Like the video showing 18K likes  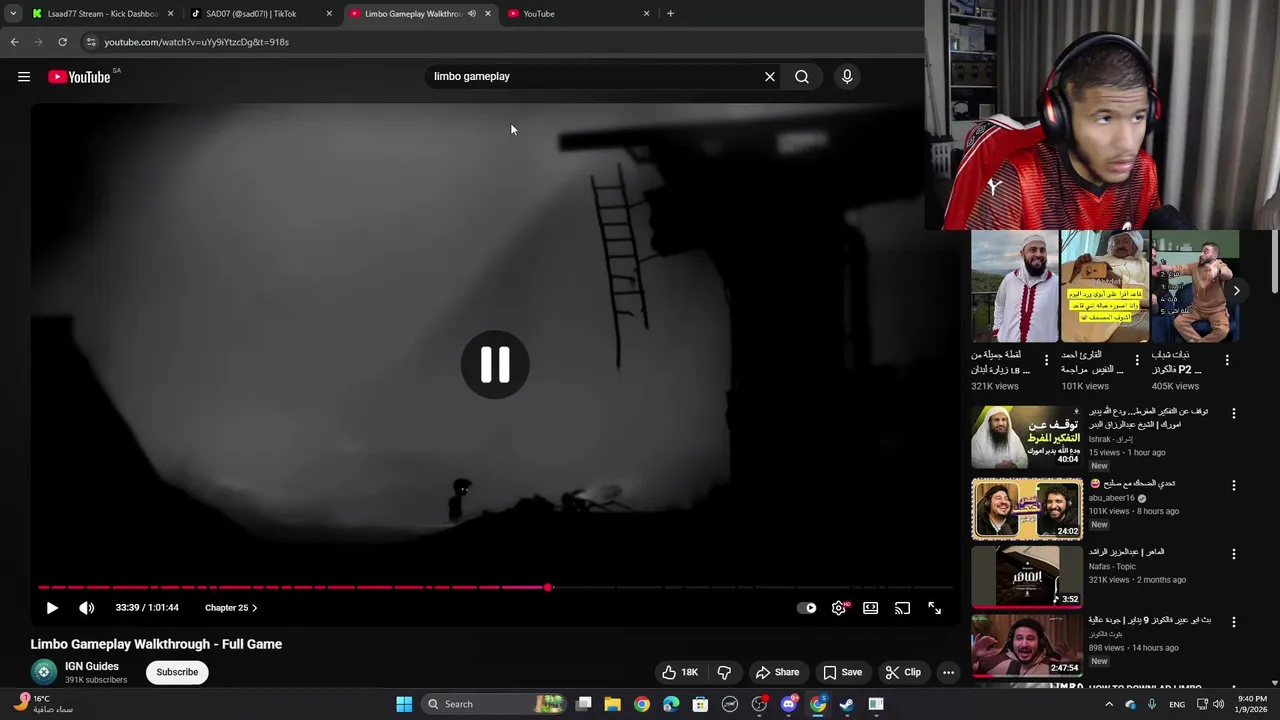(x=679, y=672)
